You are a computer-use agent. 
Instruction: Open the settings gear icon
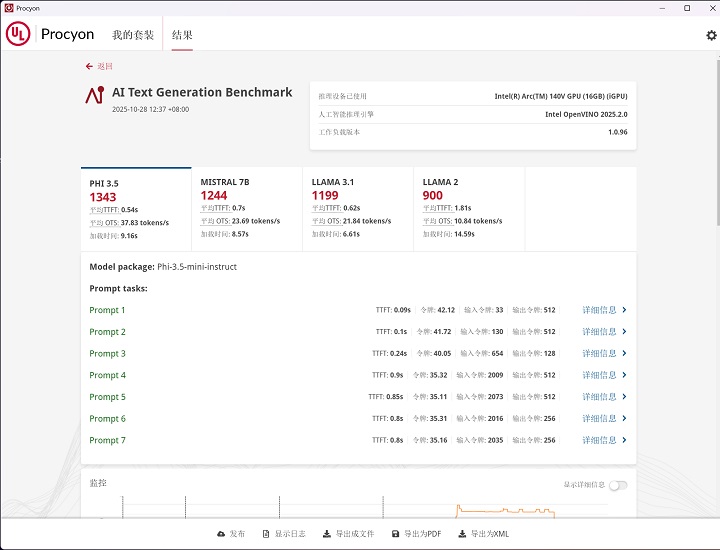click(711, 35)
